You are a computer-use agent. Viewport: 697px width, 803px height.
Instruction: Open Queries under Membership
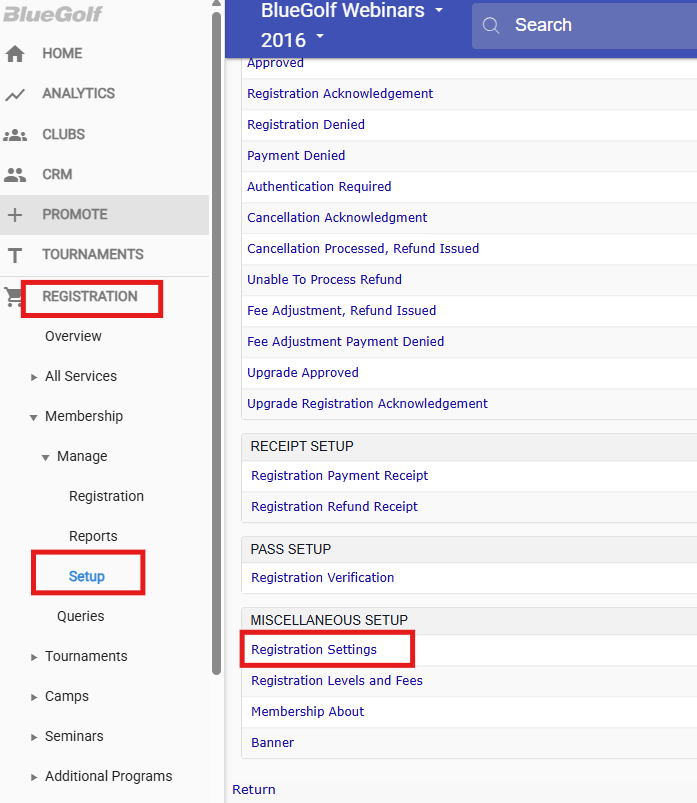(x=80, y=616)
